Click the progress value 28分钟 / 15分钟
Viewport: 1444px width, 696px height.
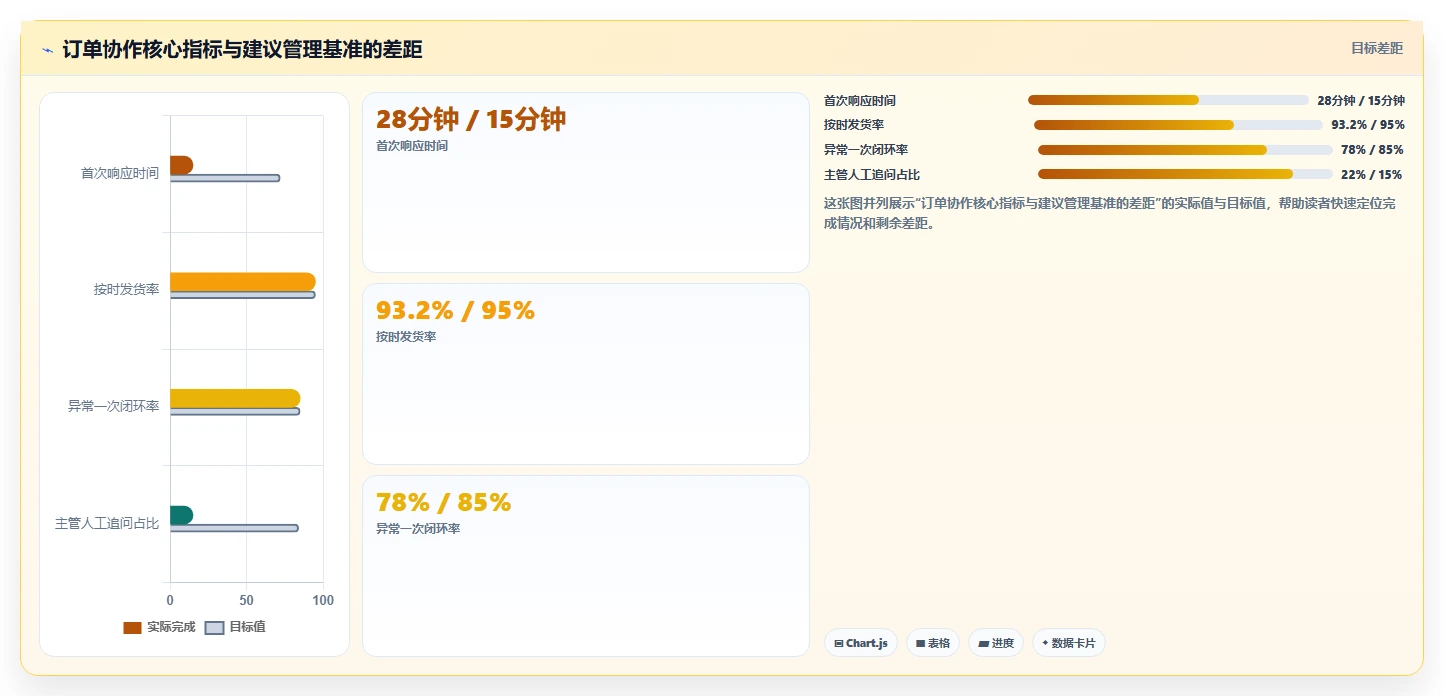pos(1361,100)
